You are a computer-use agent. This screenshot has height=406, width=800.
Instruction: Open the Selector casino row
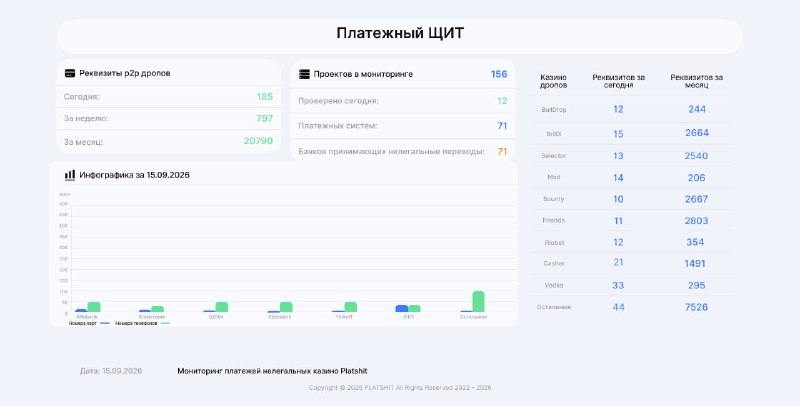[x=632, y=156]
